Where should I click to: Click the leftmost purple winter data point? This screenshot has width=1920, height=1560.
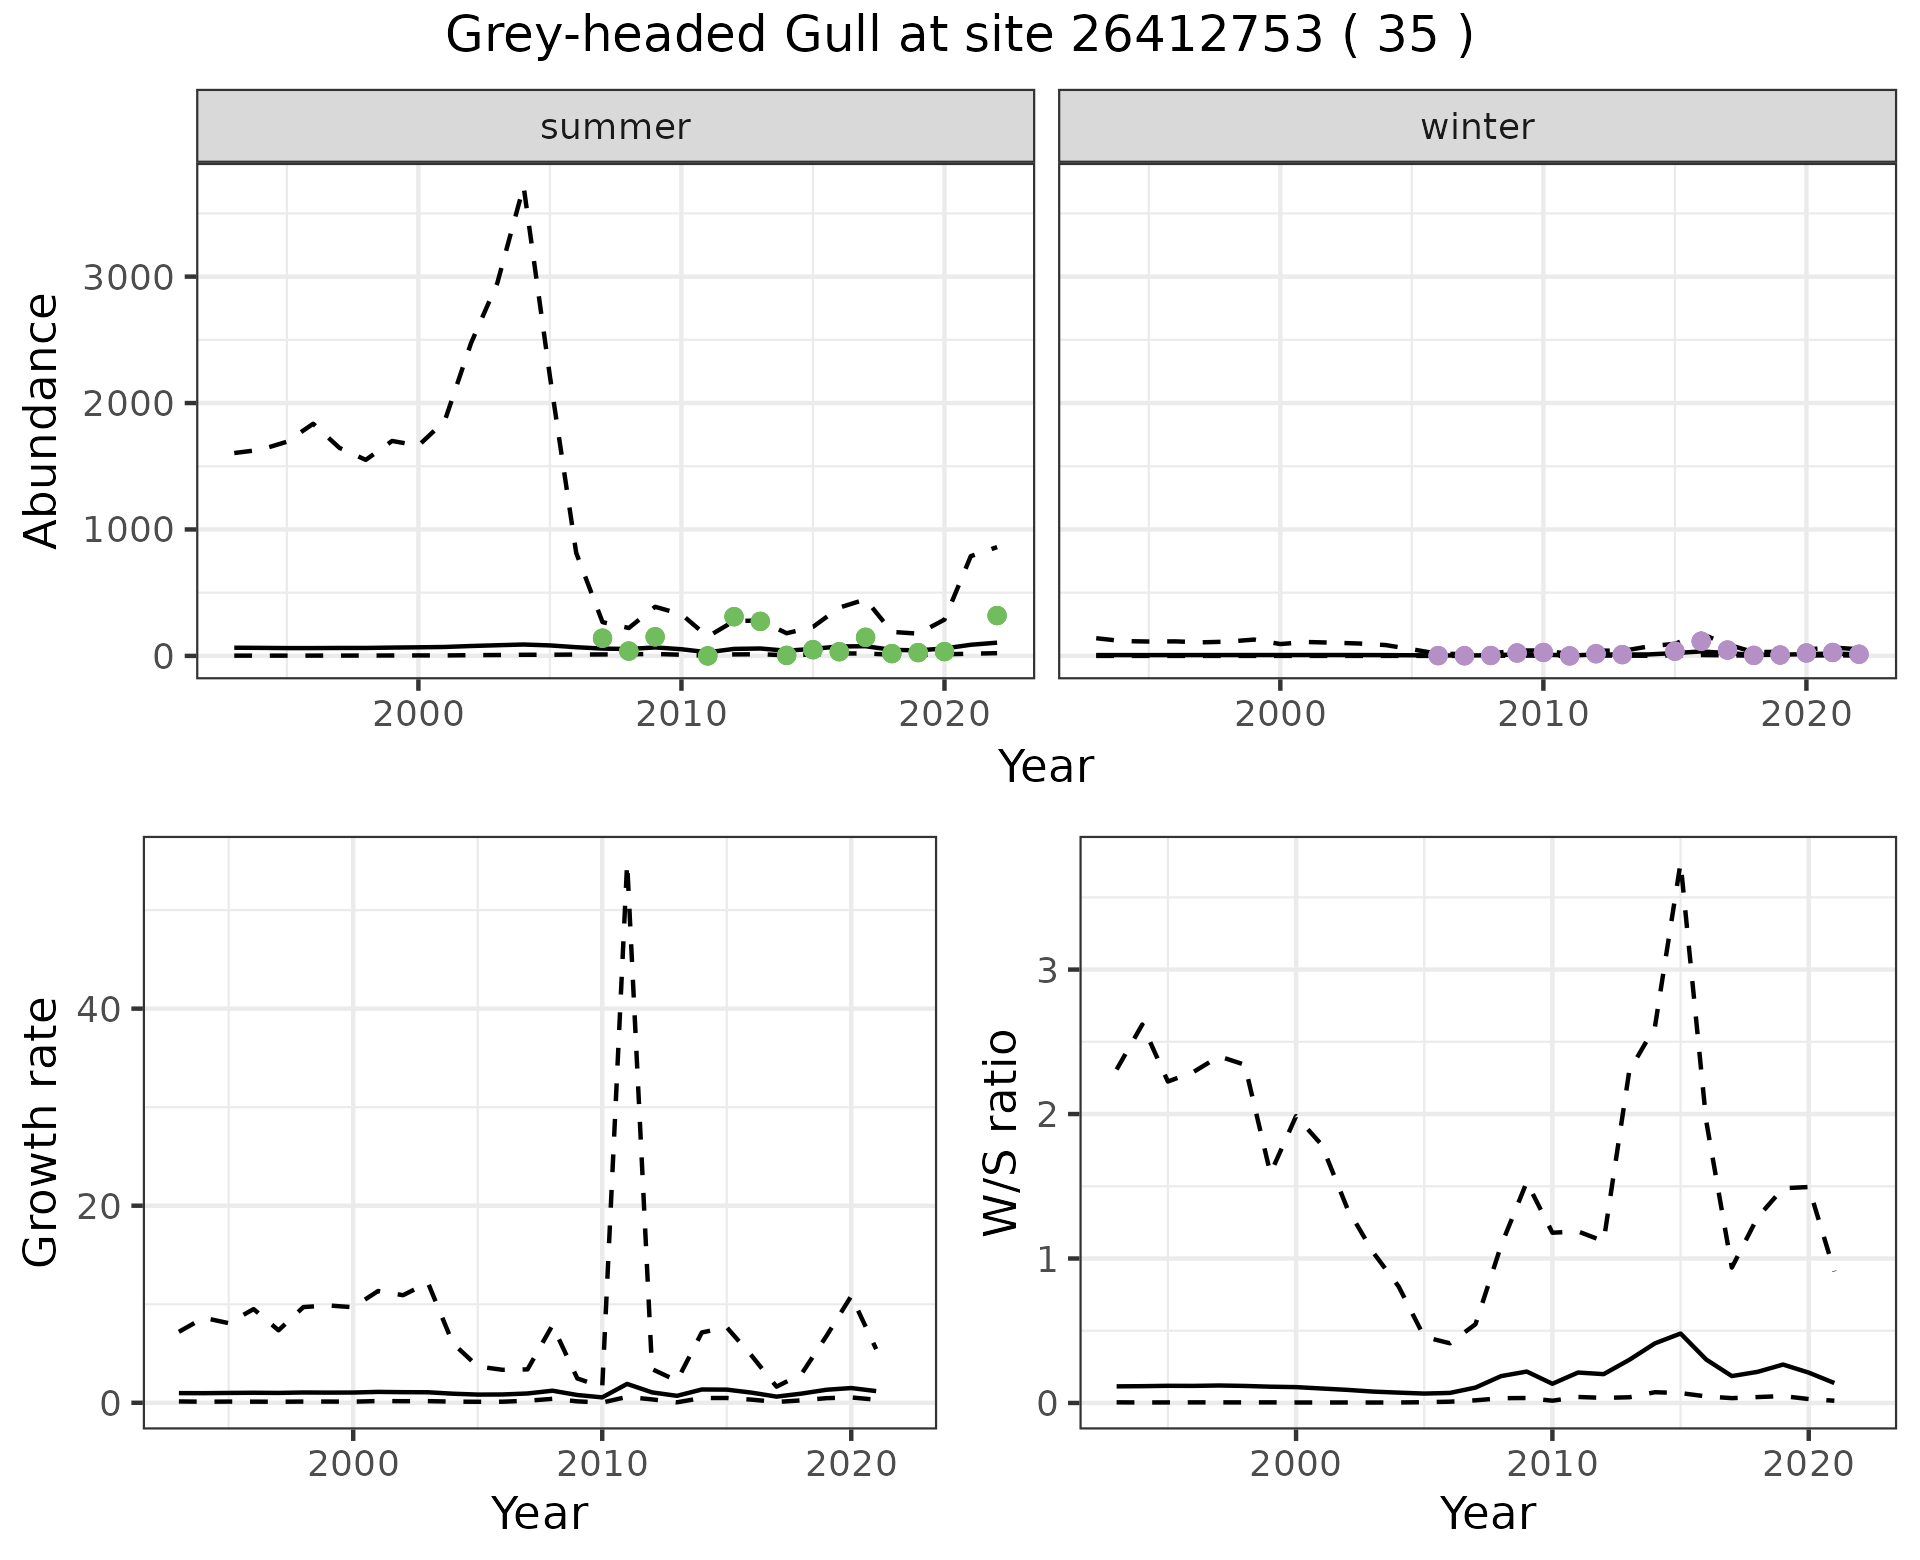[1438, 656]
